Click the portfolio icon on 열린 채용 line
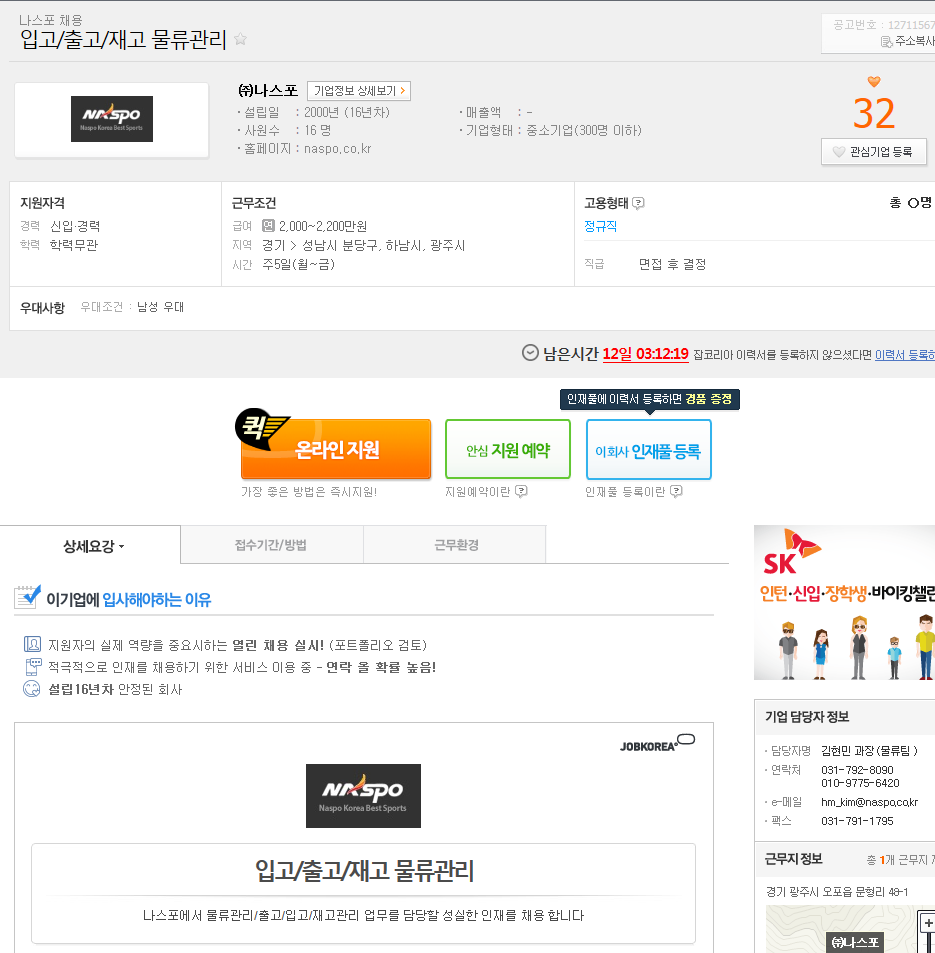935x953 pixels. (x=32, y=644)
